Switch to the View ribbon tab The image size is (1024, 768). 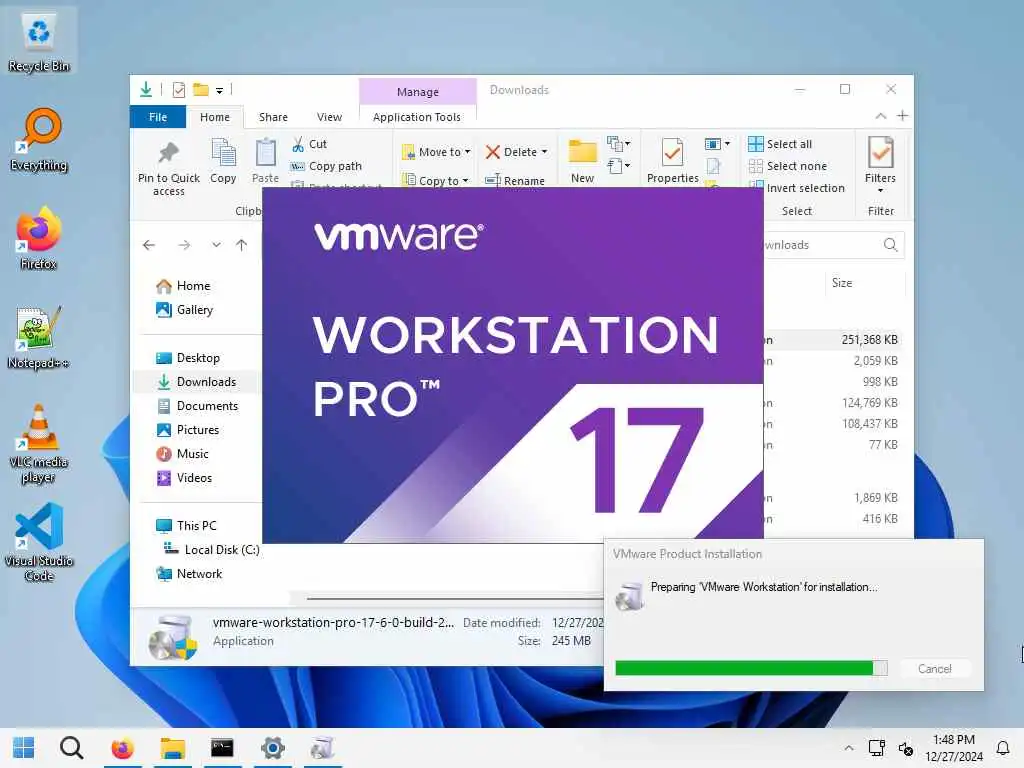[x=329, y=117]
